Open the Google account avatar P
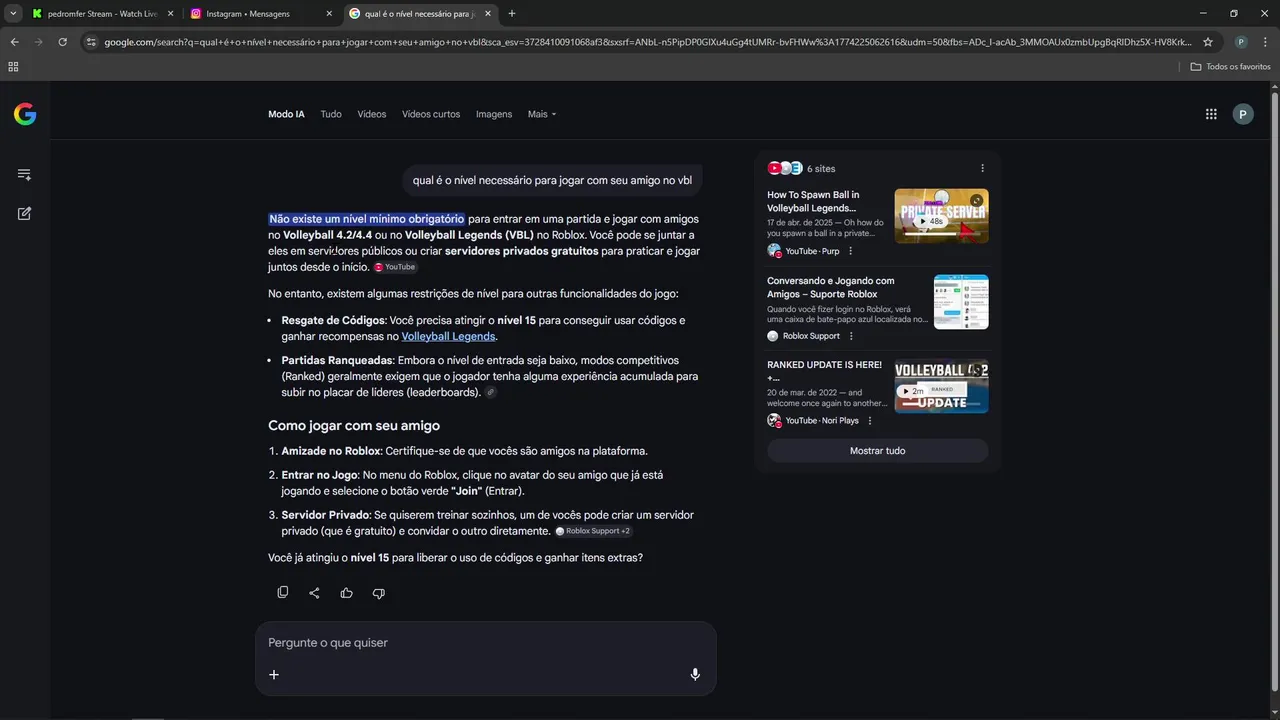This screenshot has width=1280, height=720. [x=1242, y=114]
